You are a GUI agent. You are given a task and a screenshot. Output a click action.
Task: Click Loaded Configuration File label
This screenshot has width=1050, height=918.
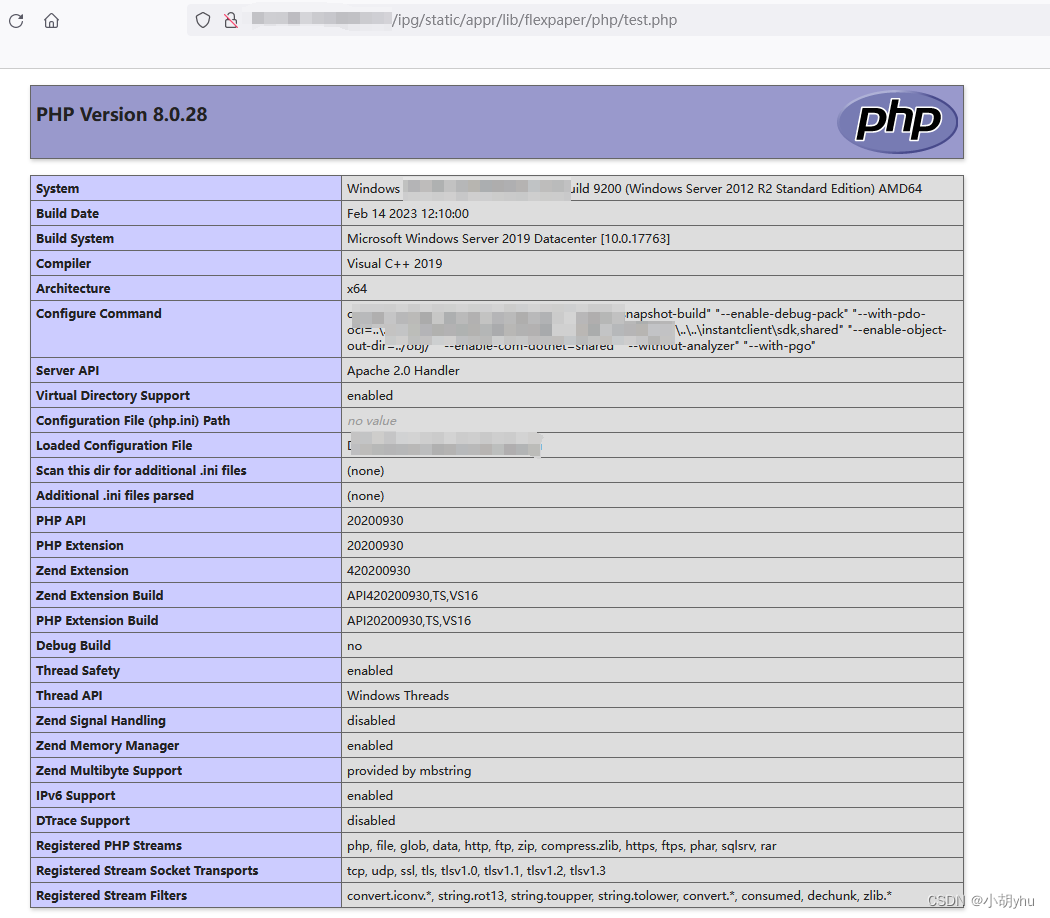114,445
